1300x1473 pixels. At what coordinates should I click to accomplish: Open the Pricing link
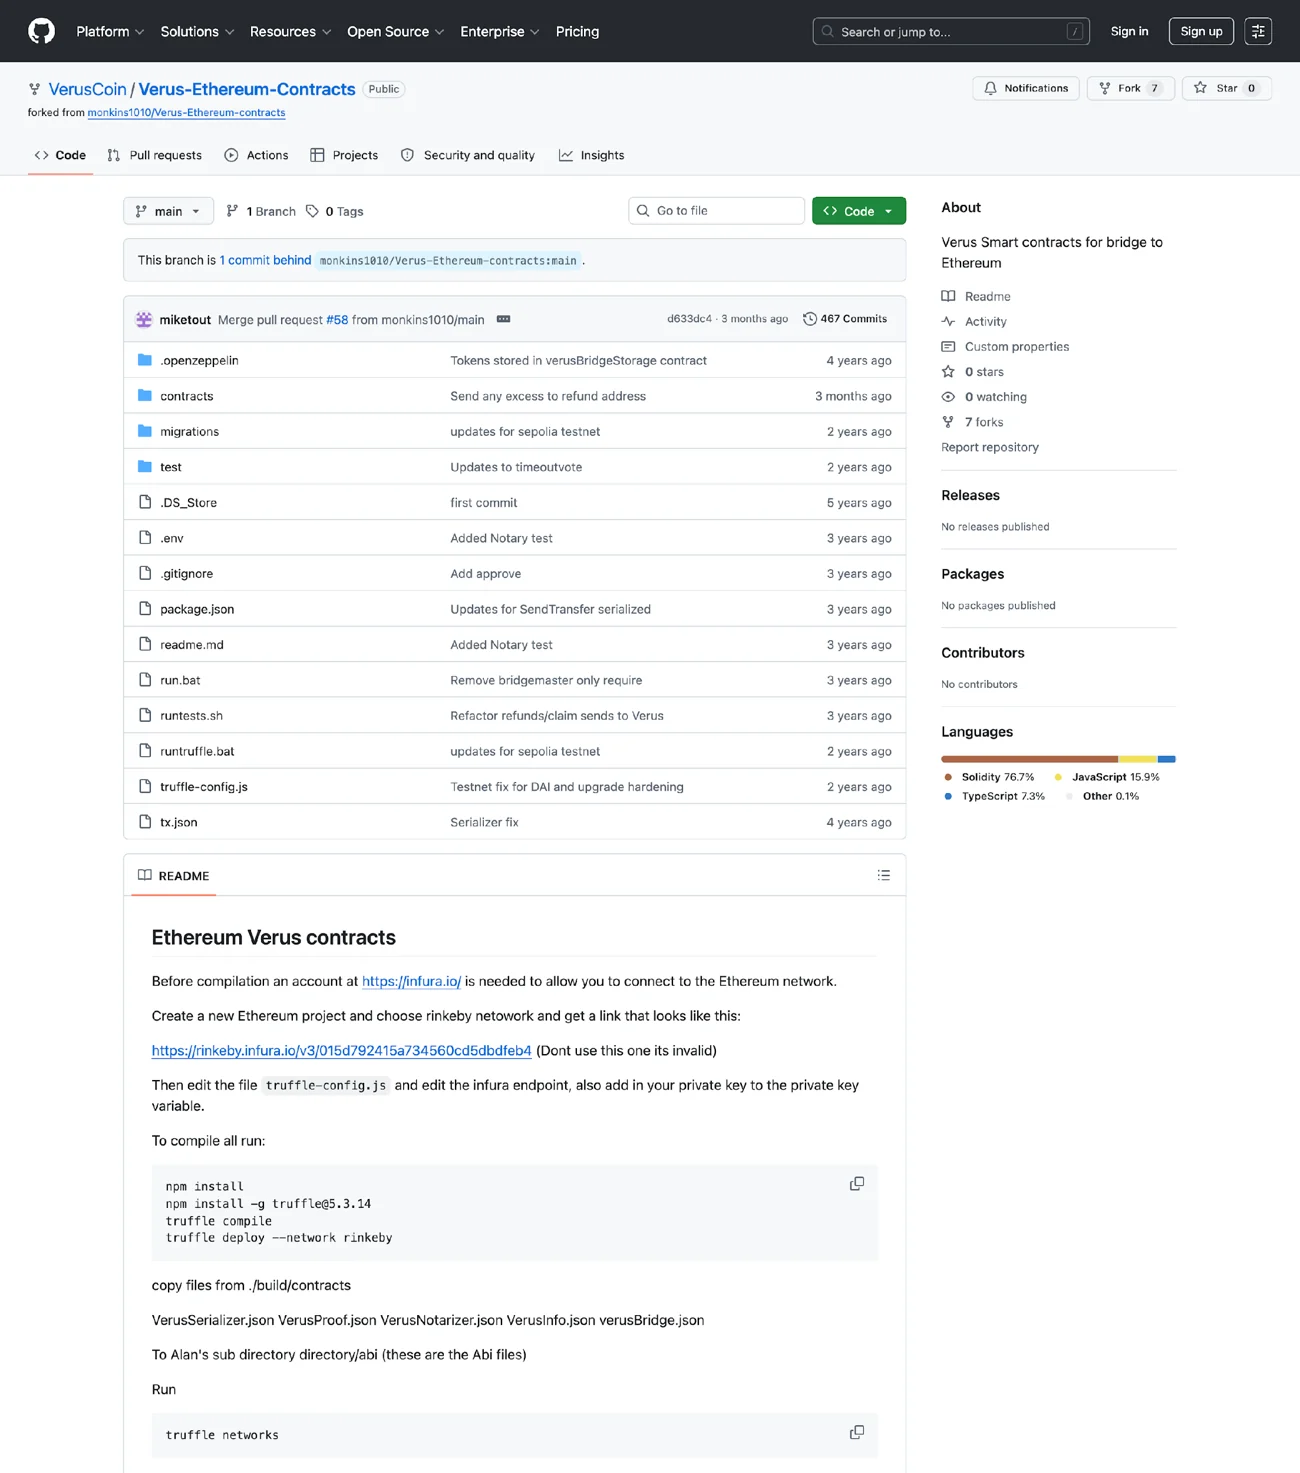[x=578, y=31]
